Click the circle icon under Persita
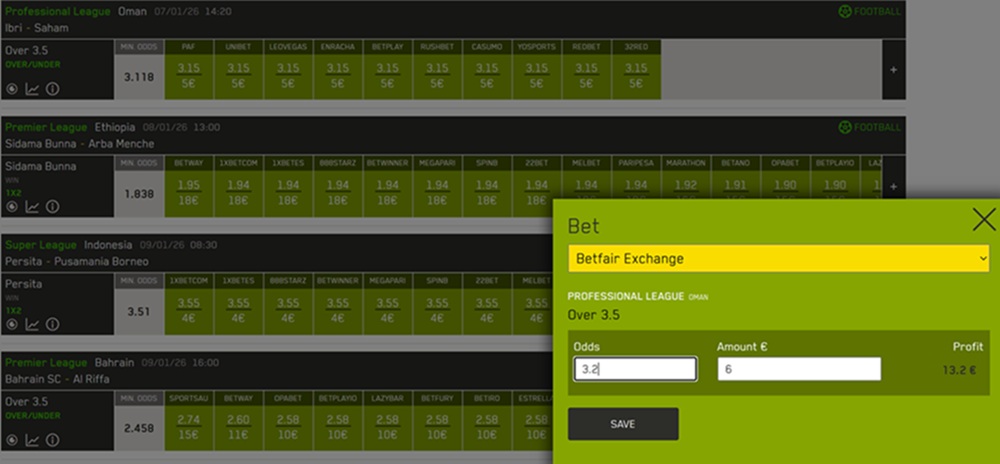The width and height of the screenshot is (1000, 464). pyautogui.click(x=11, y=324)
